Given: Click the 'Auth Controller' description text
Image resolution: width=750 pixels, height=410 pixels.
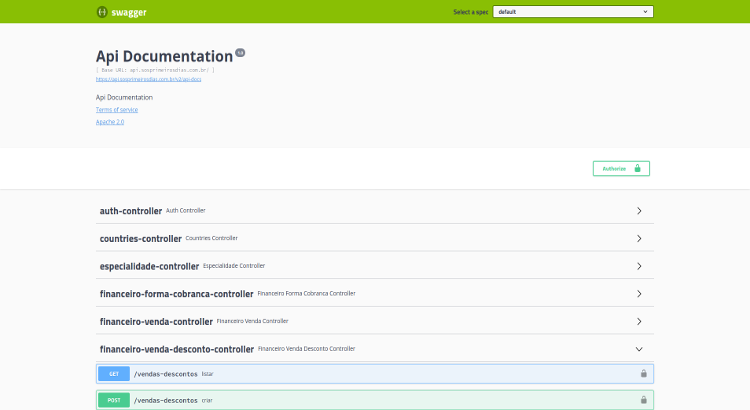Looking at the screenshot, I should pos(186,211).
